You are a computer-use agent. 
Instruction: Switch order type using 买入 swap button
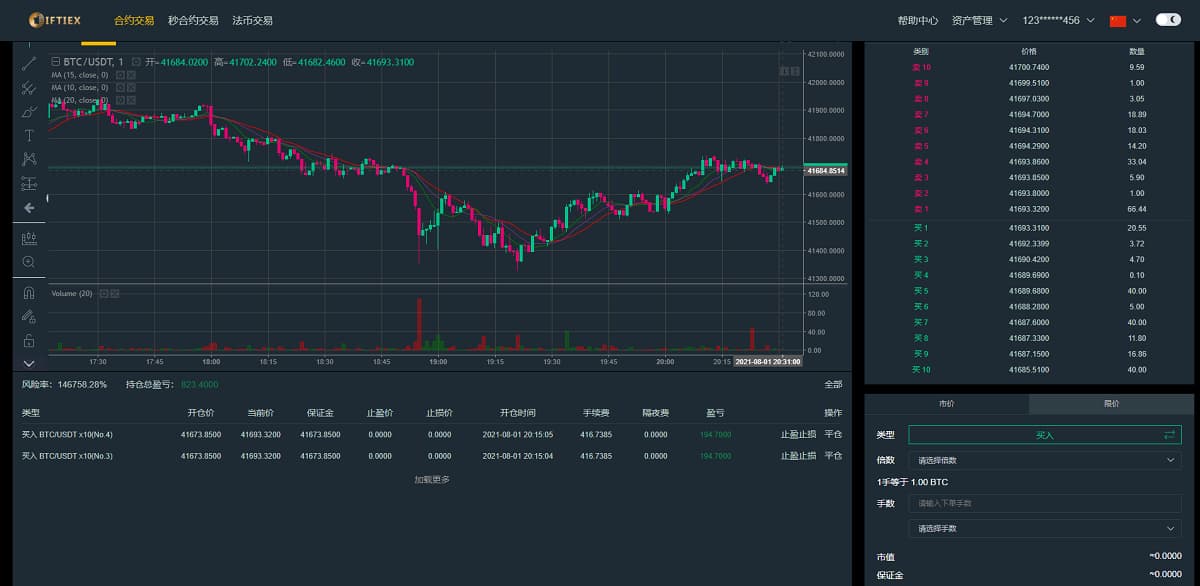[x=1169, y=435]
